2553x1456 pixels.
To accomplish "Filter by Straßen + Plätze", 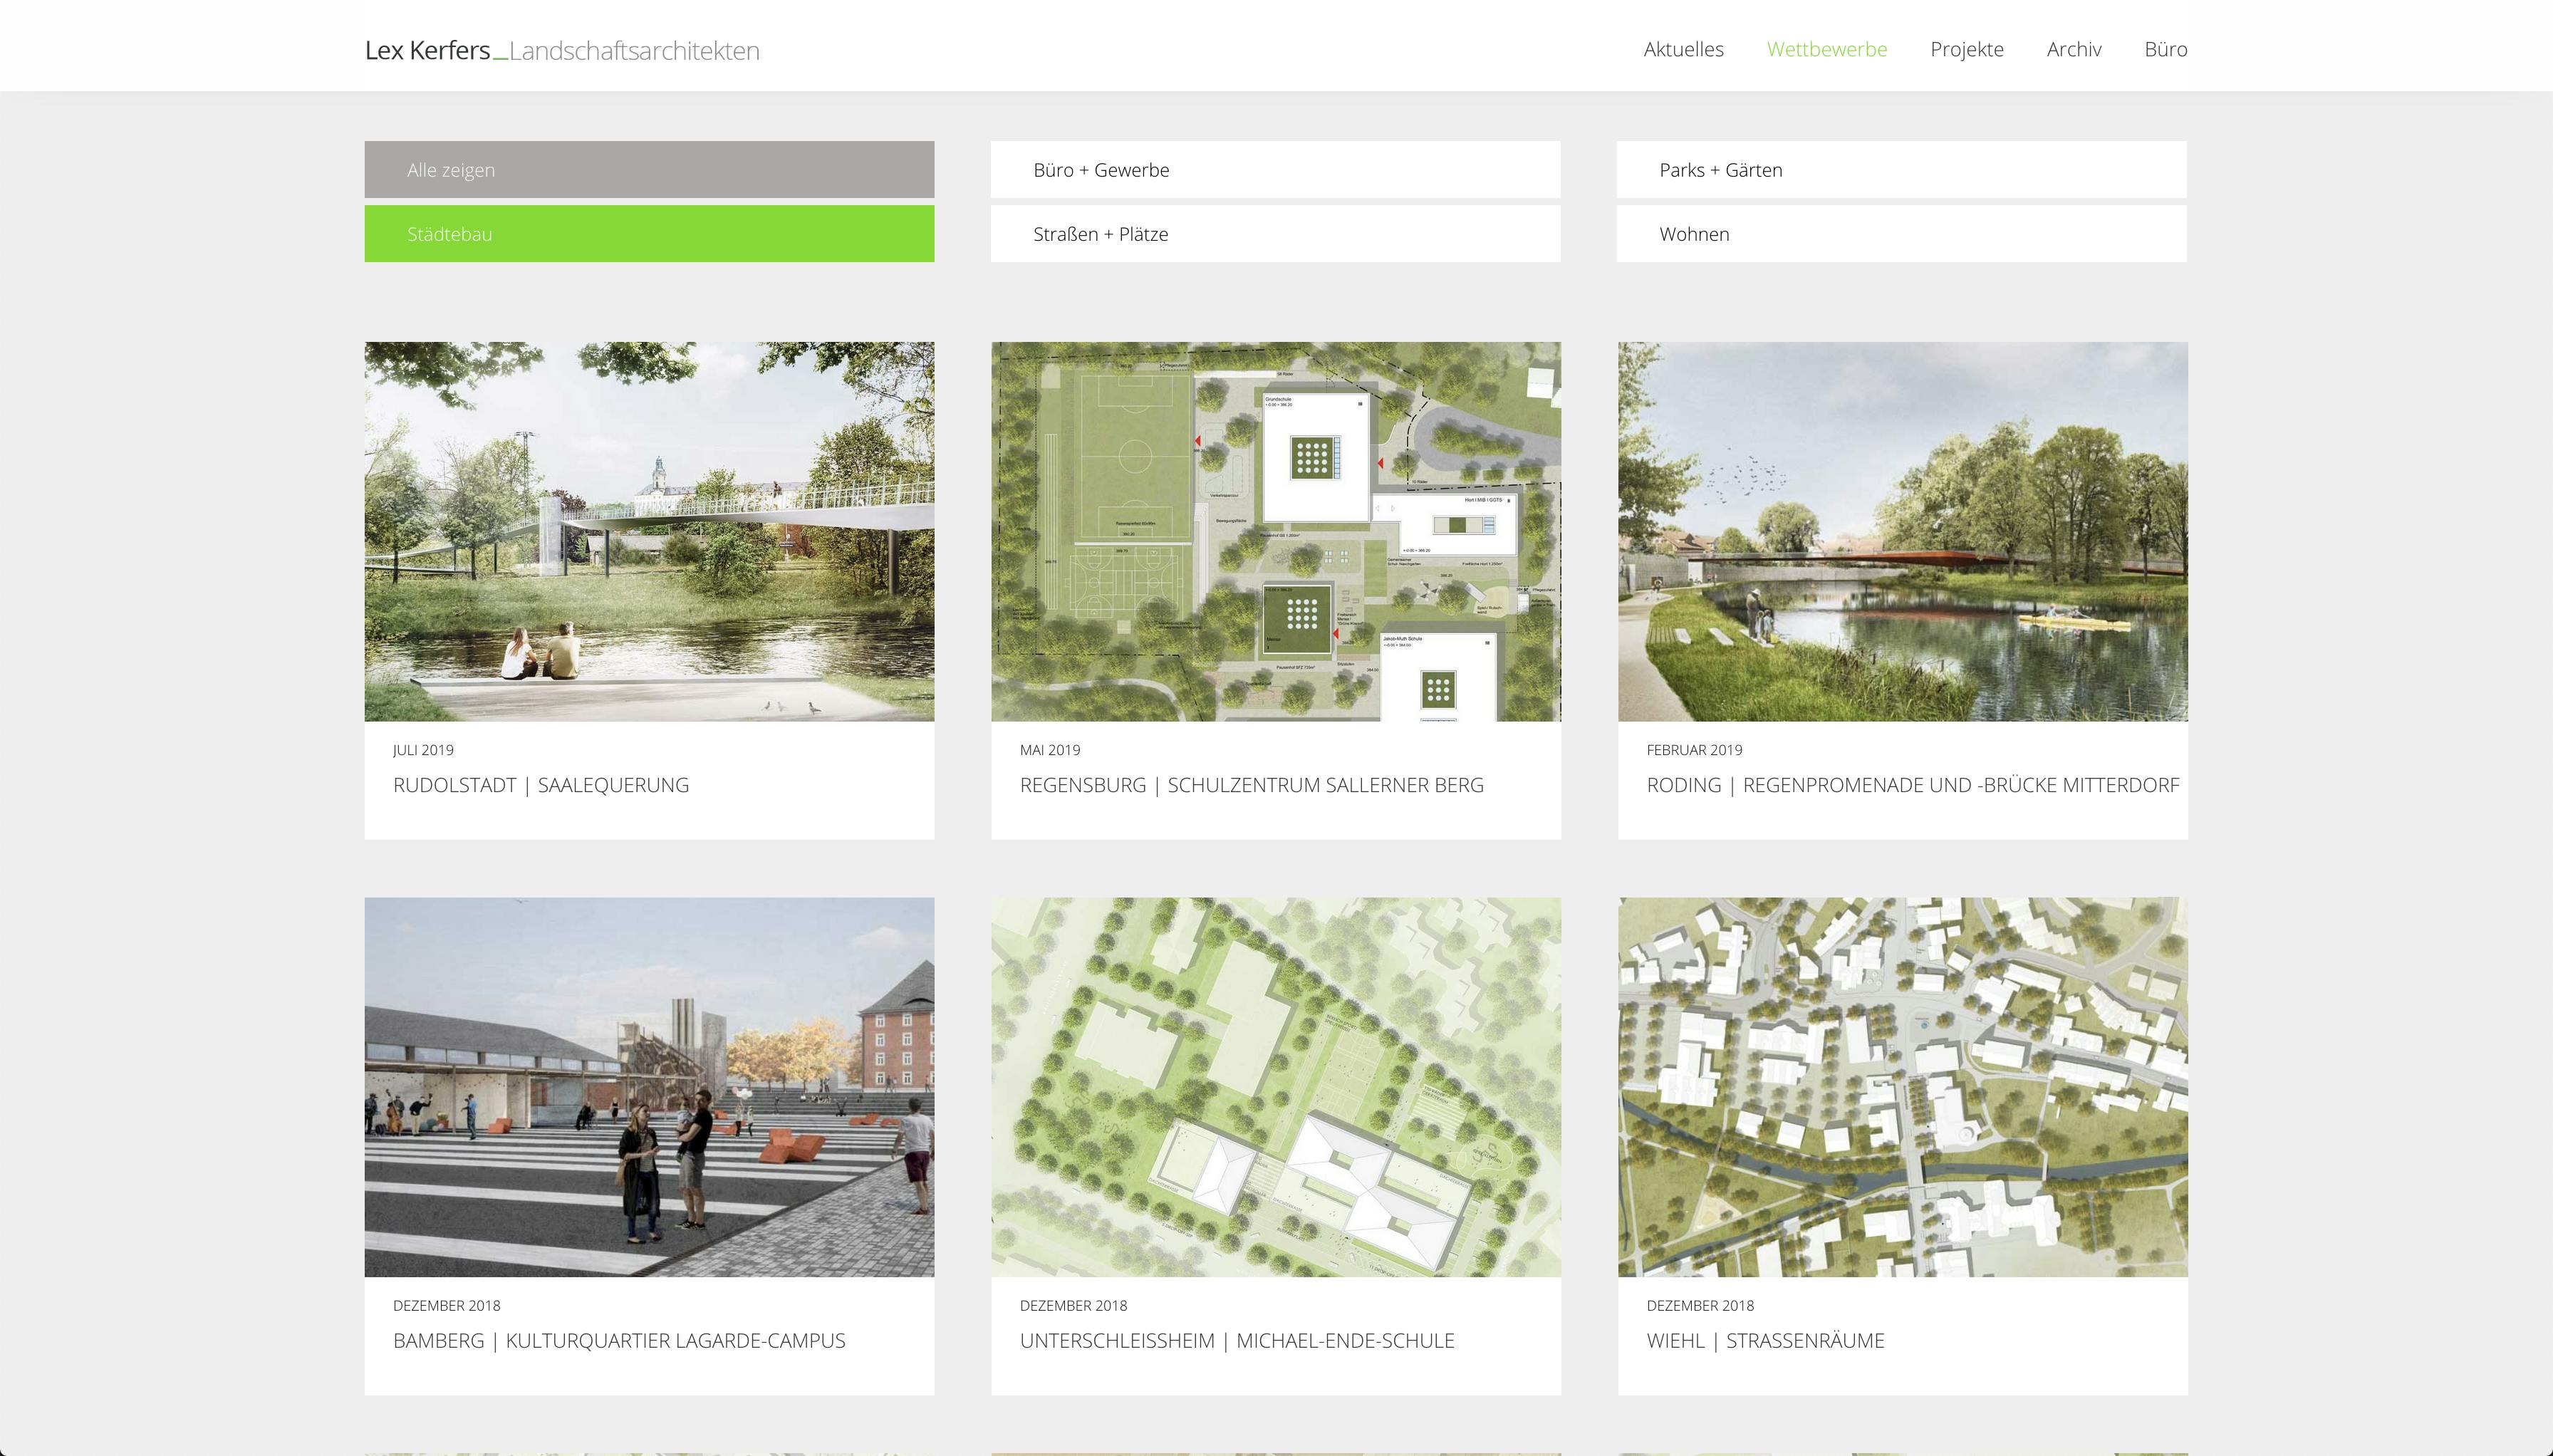I will (x=1275, y=233).
